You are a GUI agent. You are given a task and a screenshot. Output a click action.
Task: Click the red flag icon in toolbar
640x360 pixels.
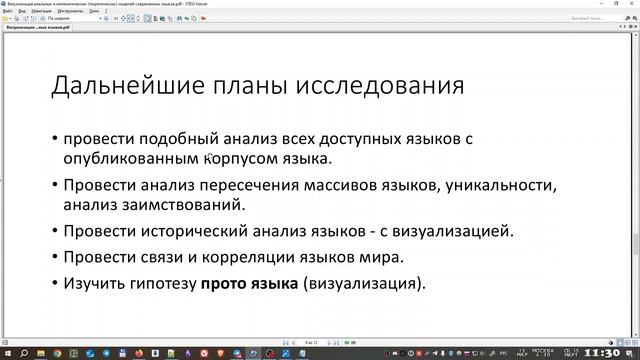[x=203, y=18]
